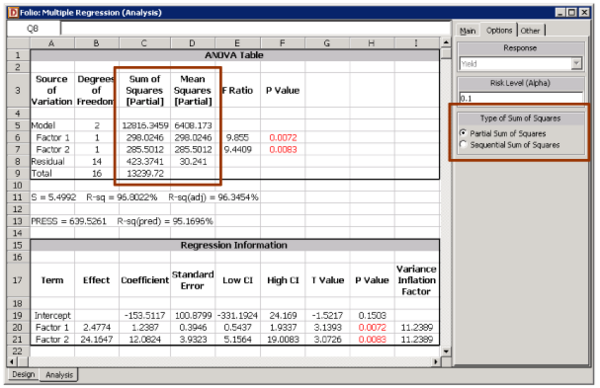
Task: Click the vertical scrollbar up arrow
Action: pyautogui.click(x=446, y=42)
